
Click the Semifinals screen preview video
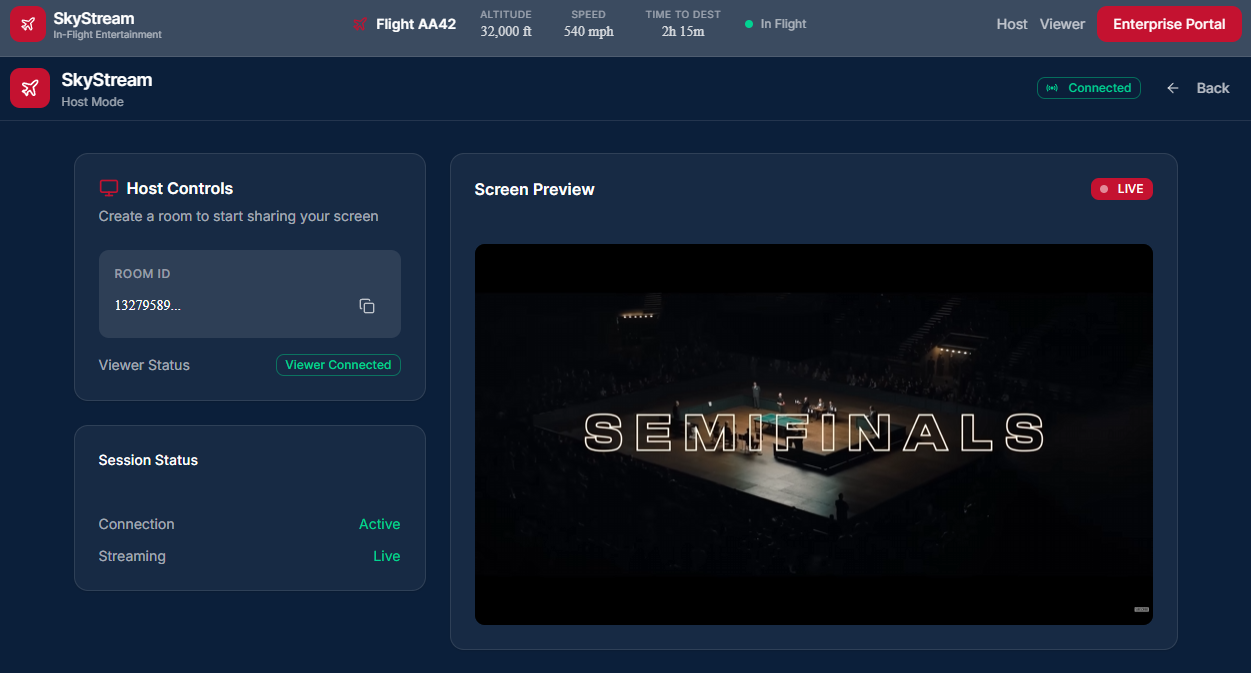(x=814, y=434)
